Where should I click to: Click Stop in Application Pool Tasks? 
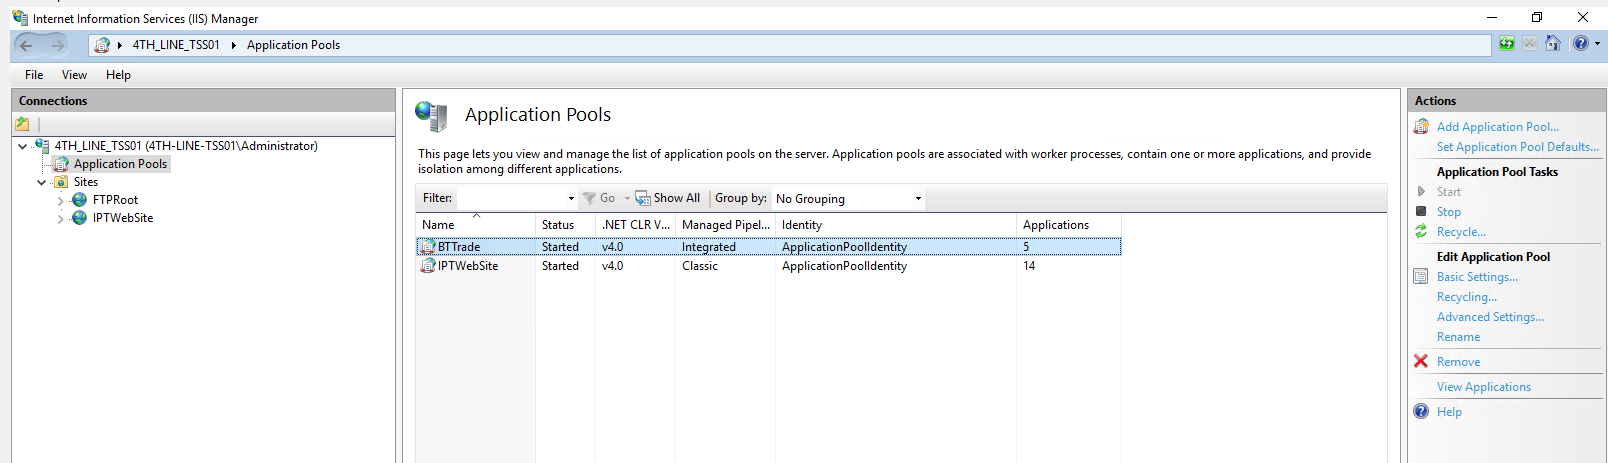pos(1448,212)
